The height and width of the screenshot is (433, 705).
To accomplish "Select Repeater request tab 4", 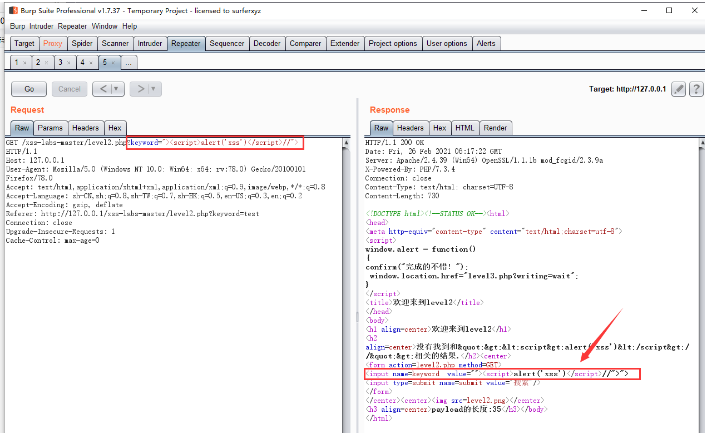I will pos(82,62).
